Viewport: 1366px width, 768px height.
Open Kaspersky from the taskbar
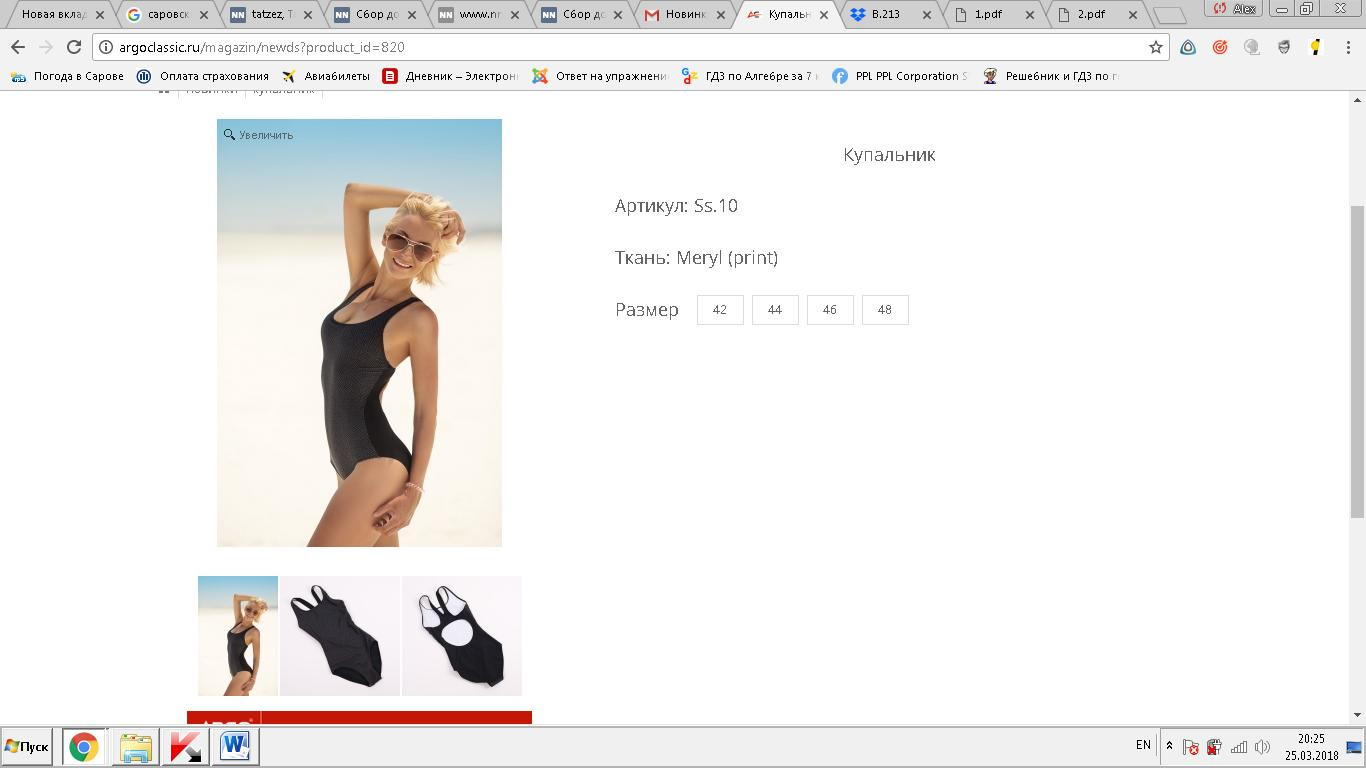pyautogui.click(x=185, y=747)
